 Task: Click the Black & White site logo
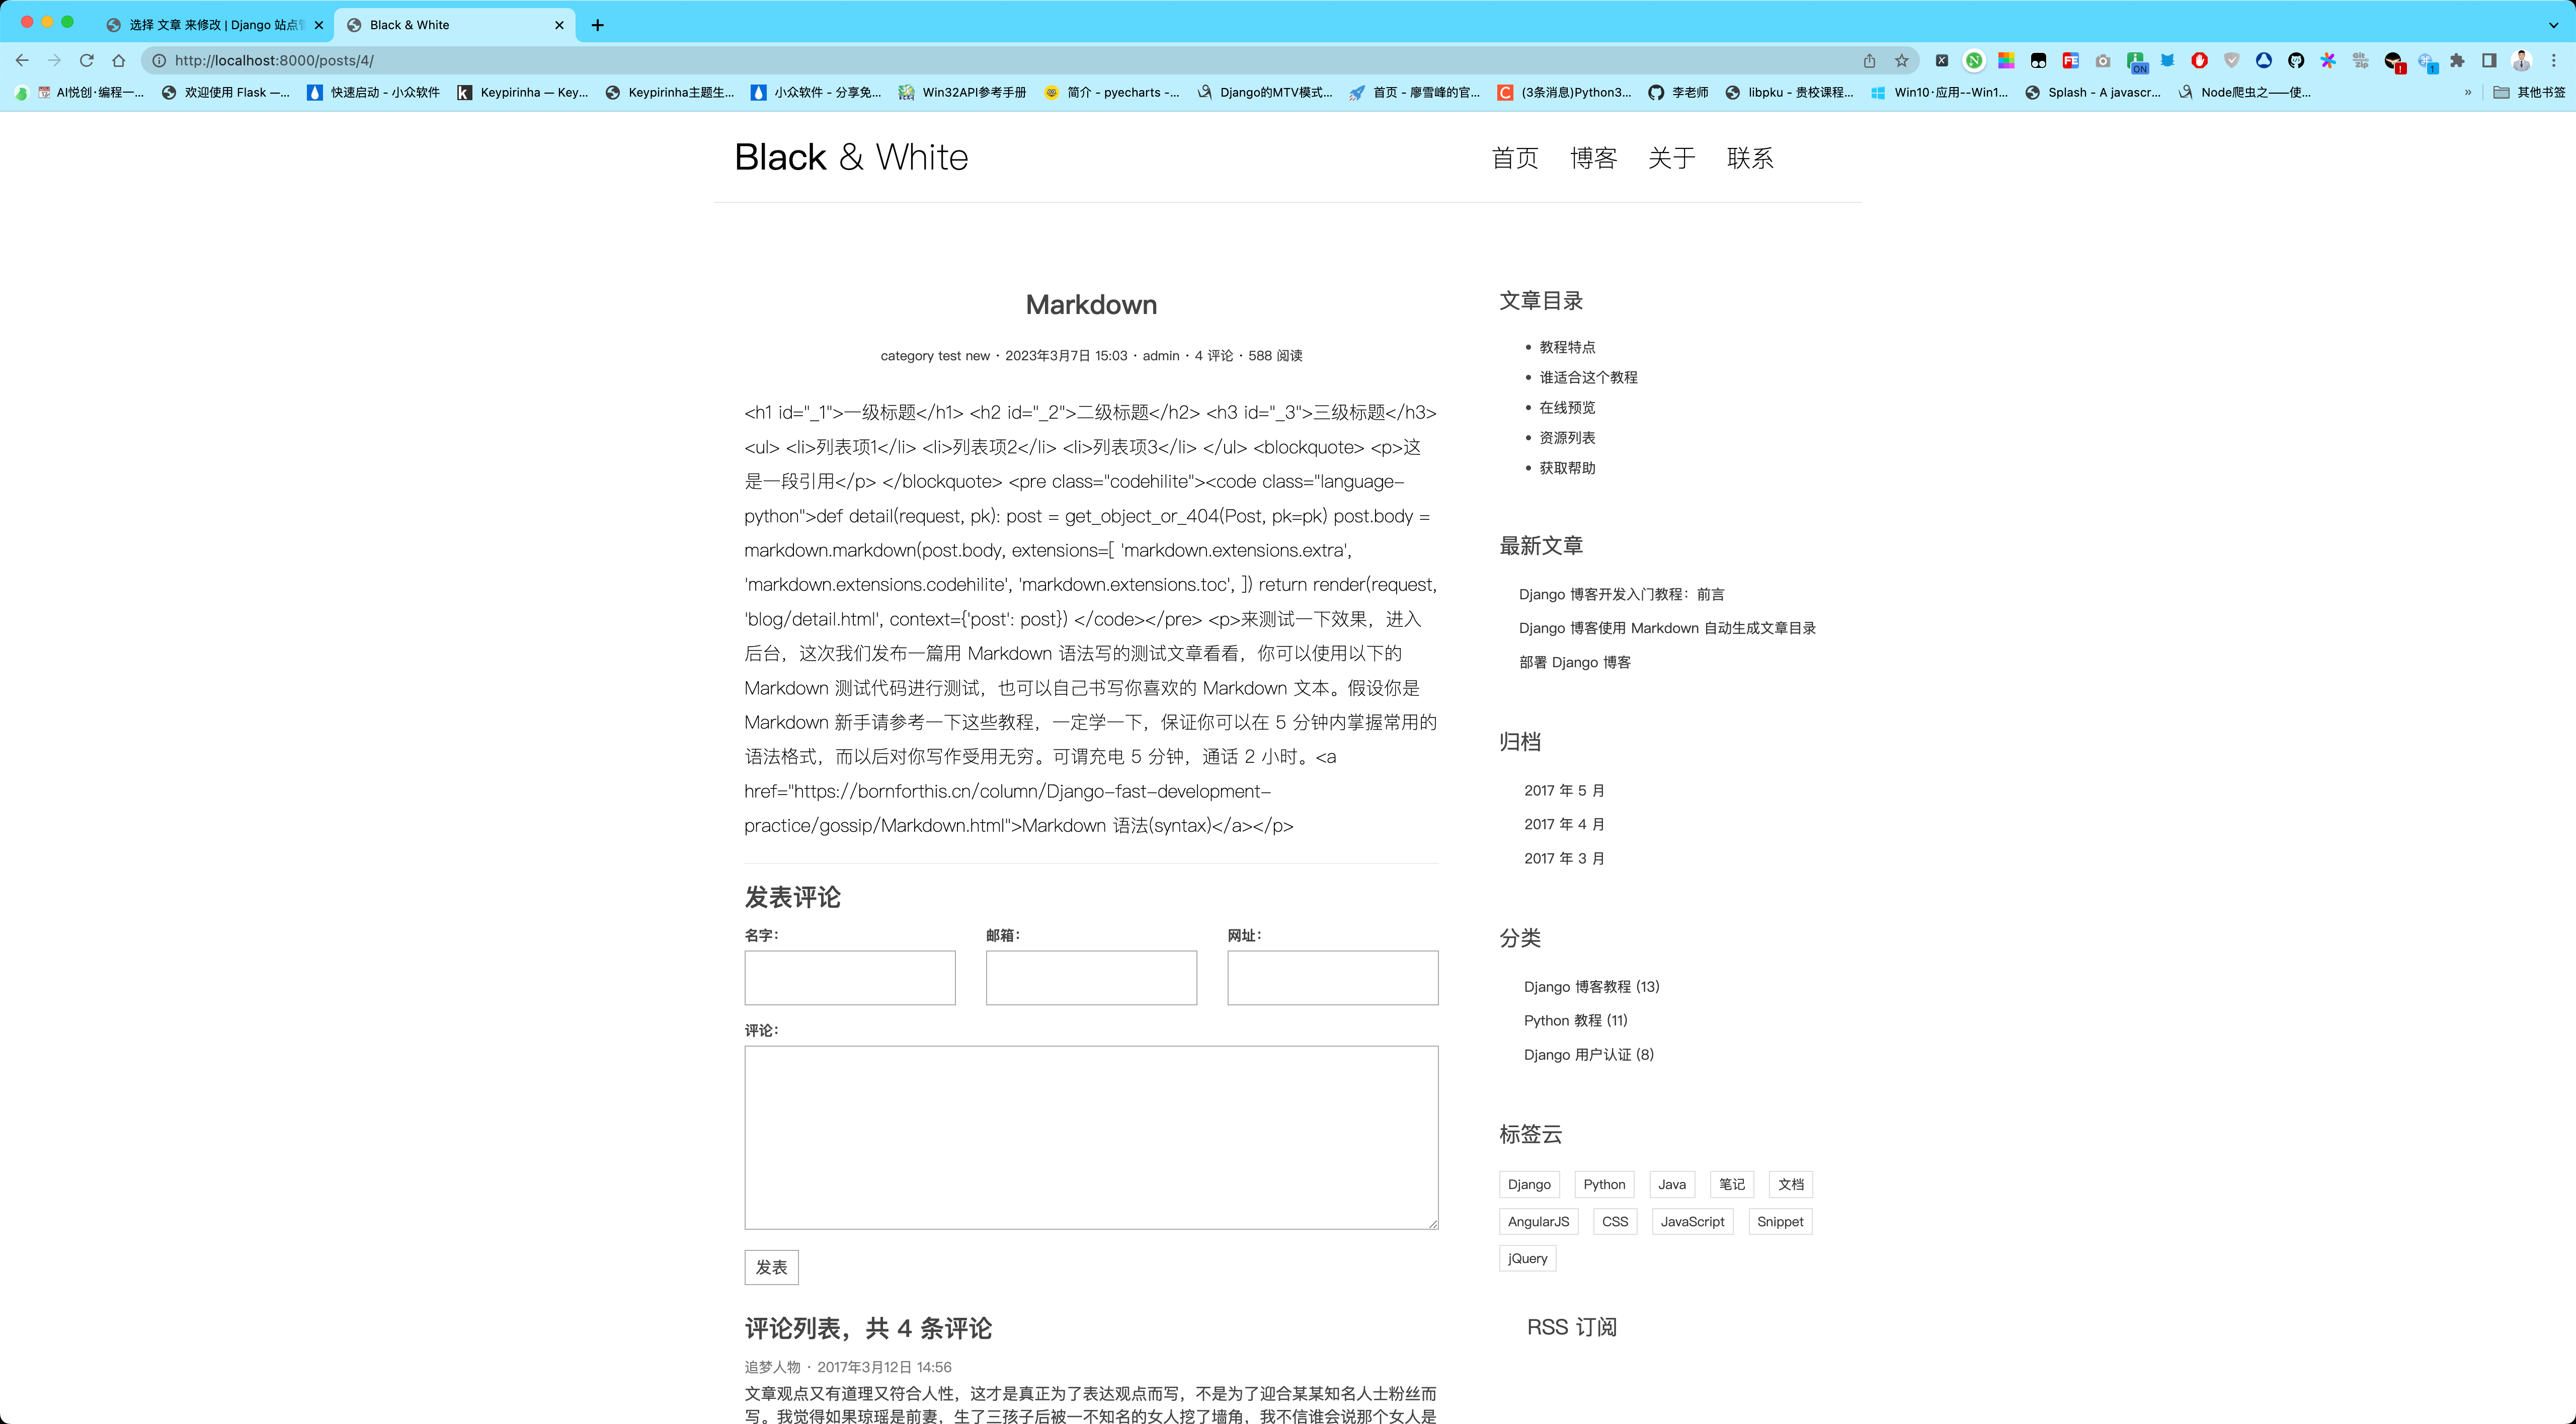click(x=851, y=157)
